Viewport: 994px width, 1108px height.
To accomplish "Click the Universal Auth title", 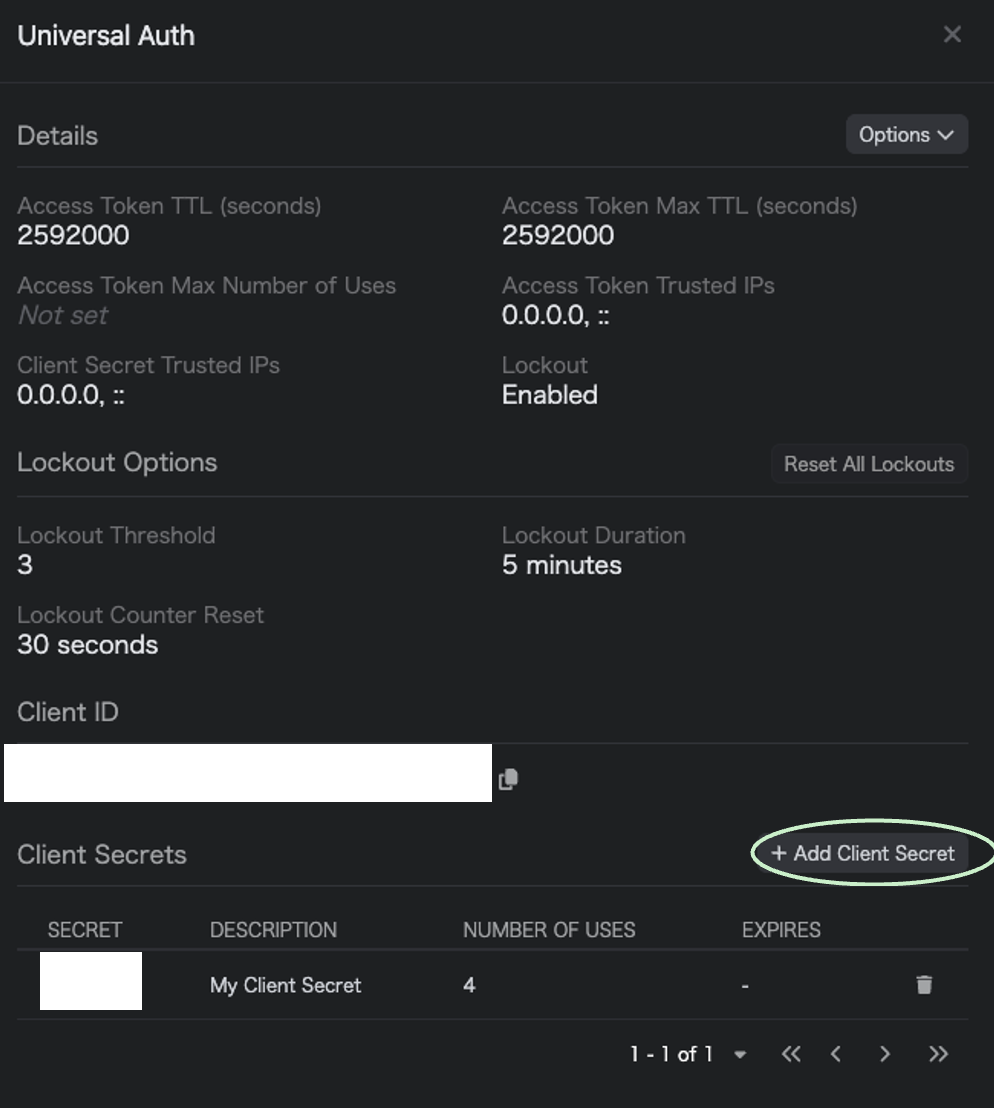I will coord(106,35).
